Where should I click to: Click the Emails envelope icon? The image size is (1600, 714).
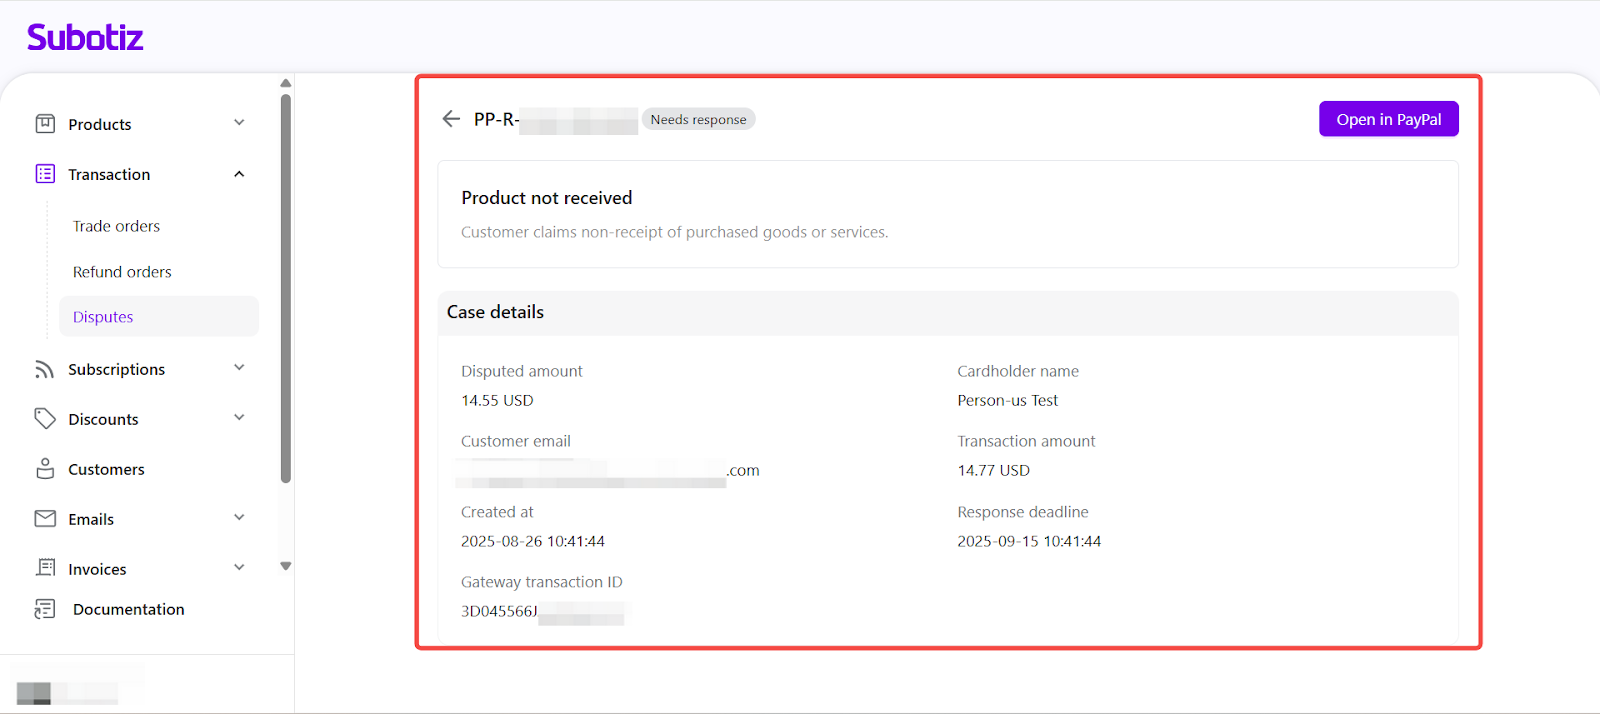click(45, 519)
